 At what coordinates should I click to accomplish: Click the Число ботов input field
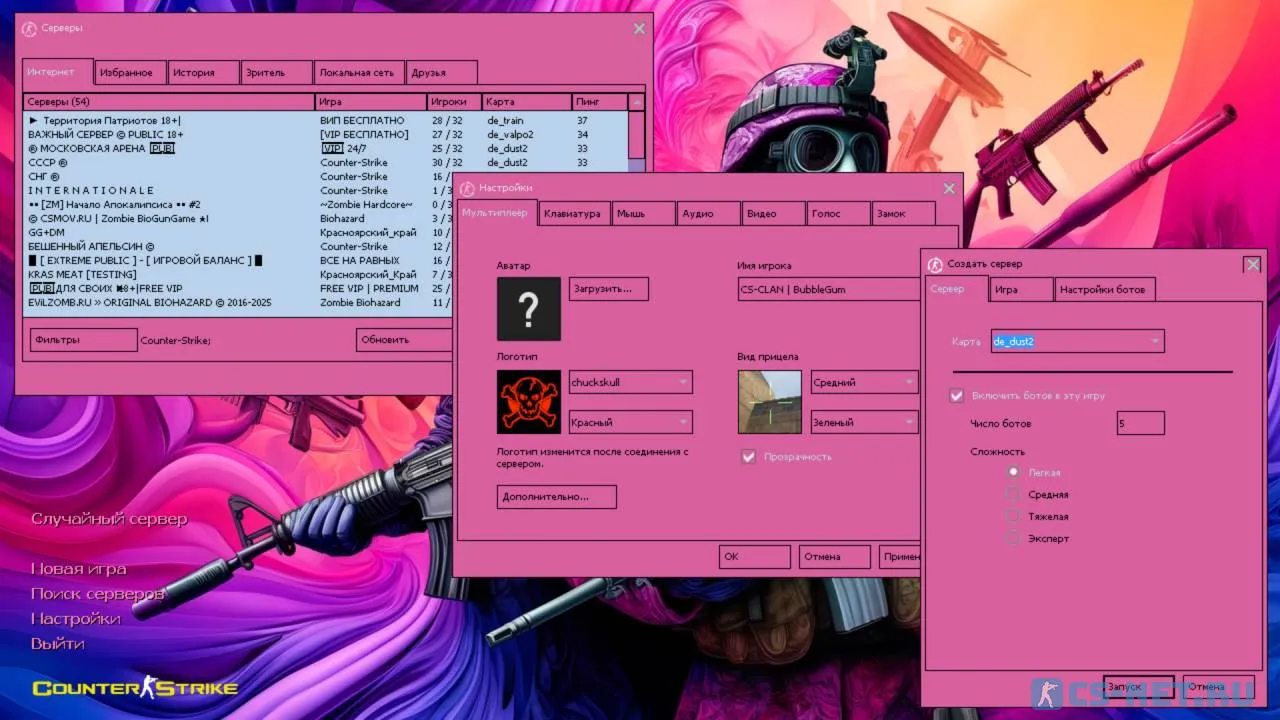pos(1141,423)
